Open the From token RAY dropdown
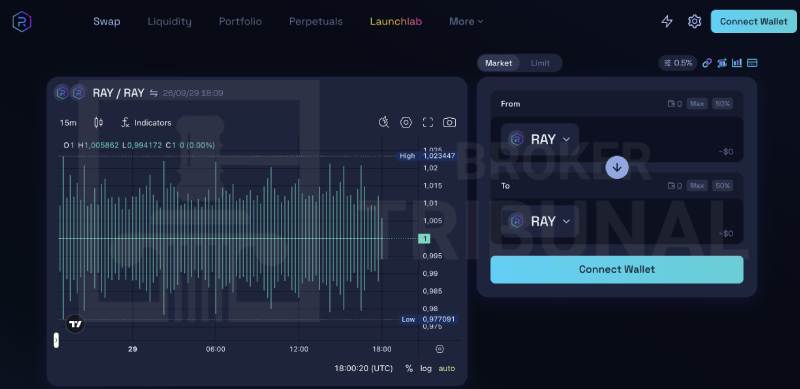 [x=540, y=139]
